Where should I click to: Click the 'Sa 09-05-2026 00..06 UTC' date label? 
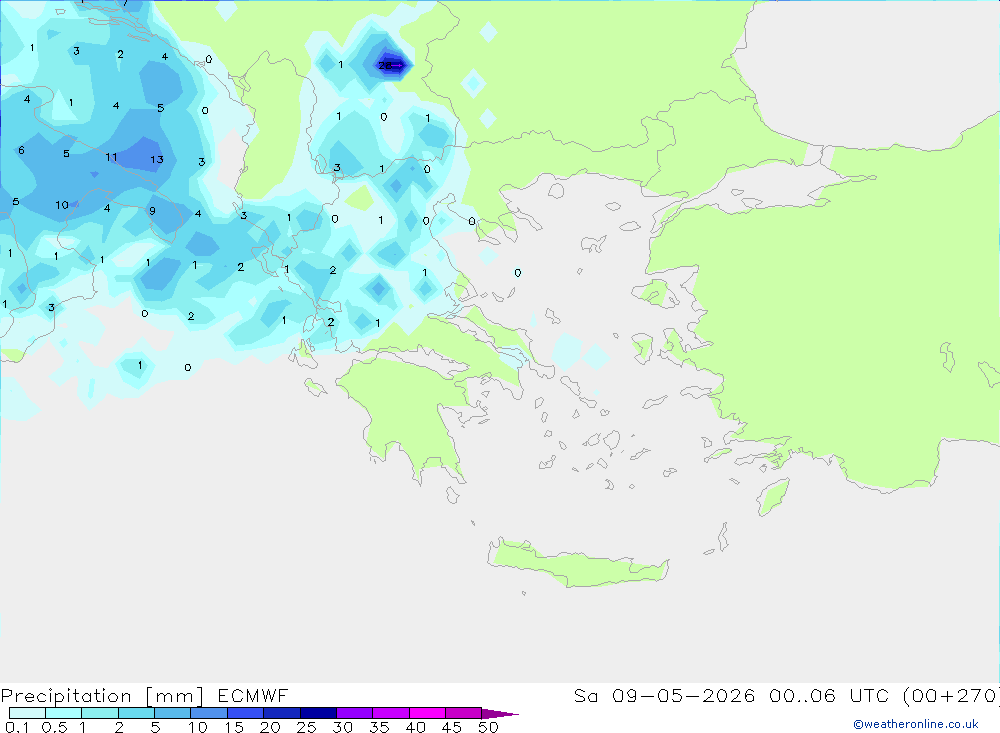(734, 695)
